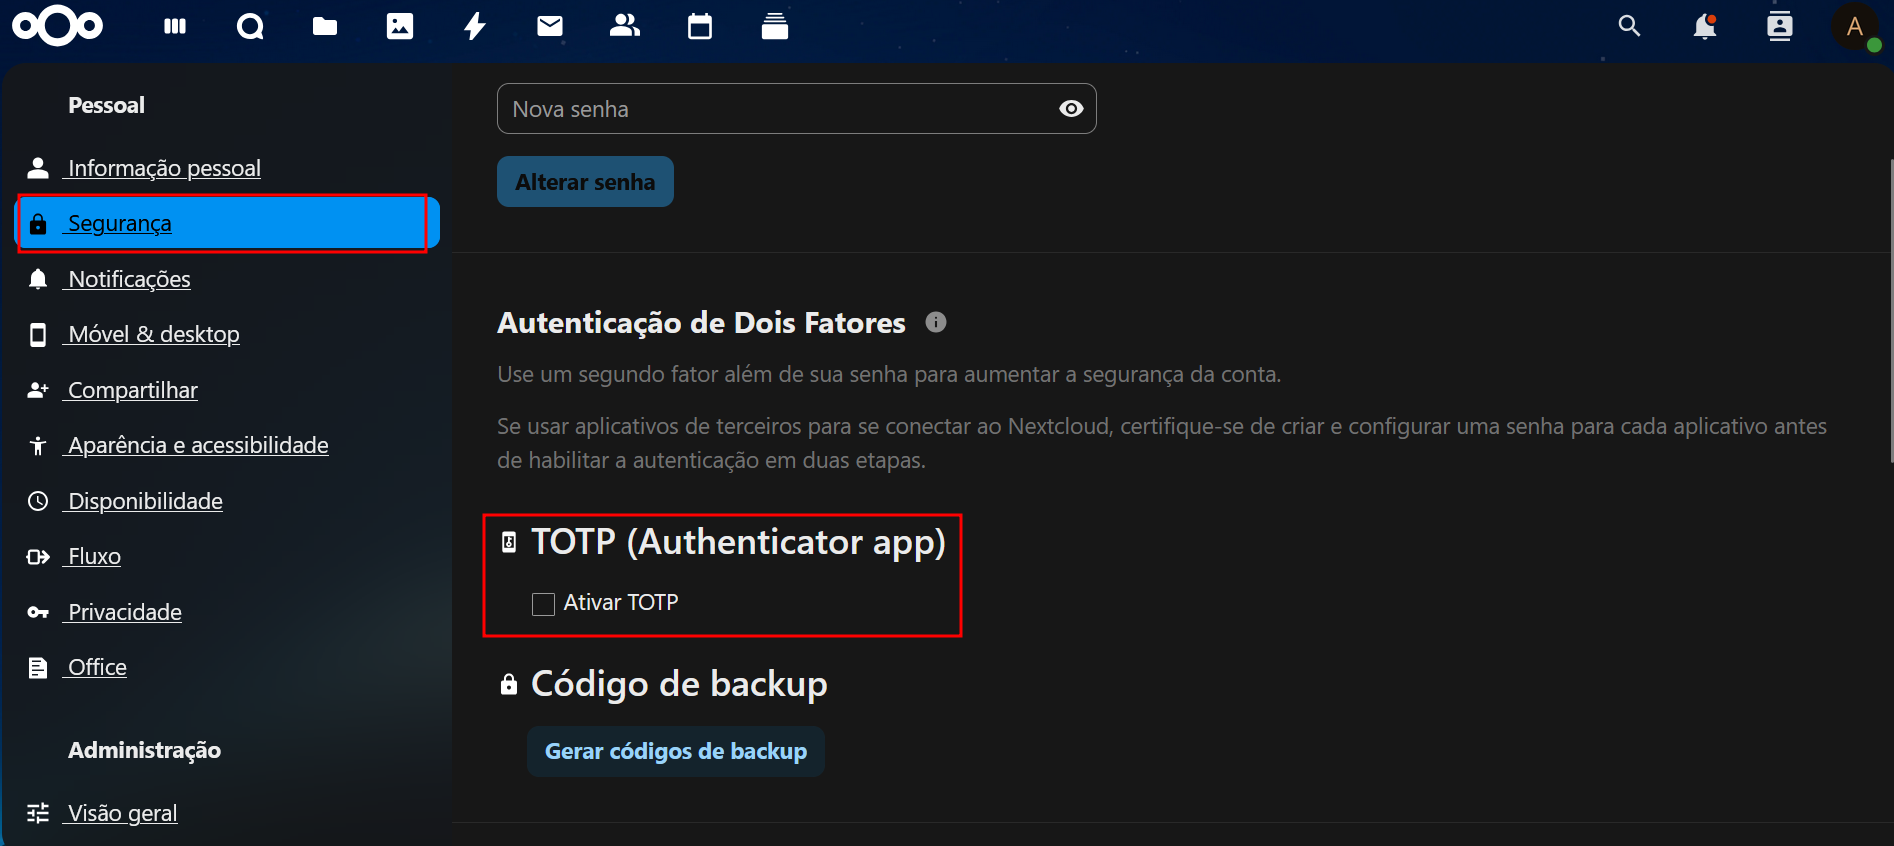Open the contacts menu icon in header
The height and width of the screenshot is (846, 1894).
[1780, 26]
